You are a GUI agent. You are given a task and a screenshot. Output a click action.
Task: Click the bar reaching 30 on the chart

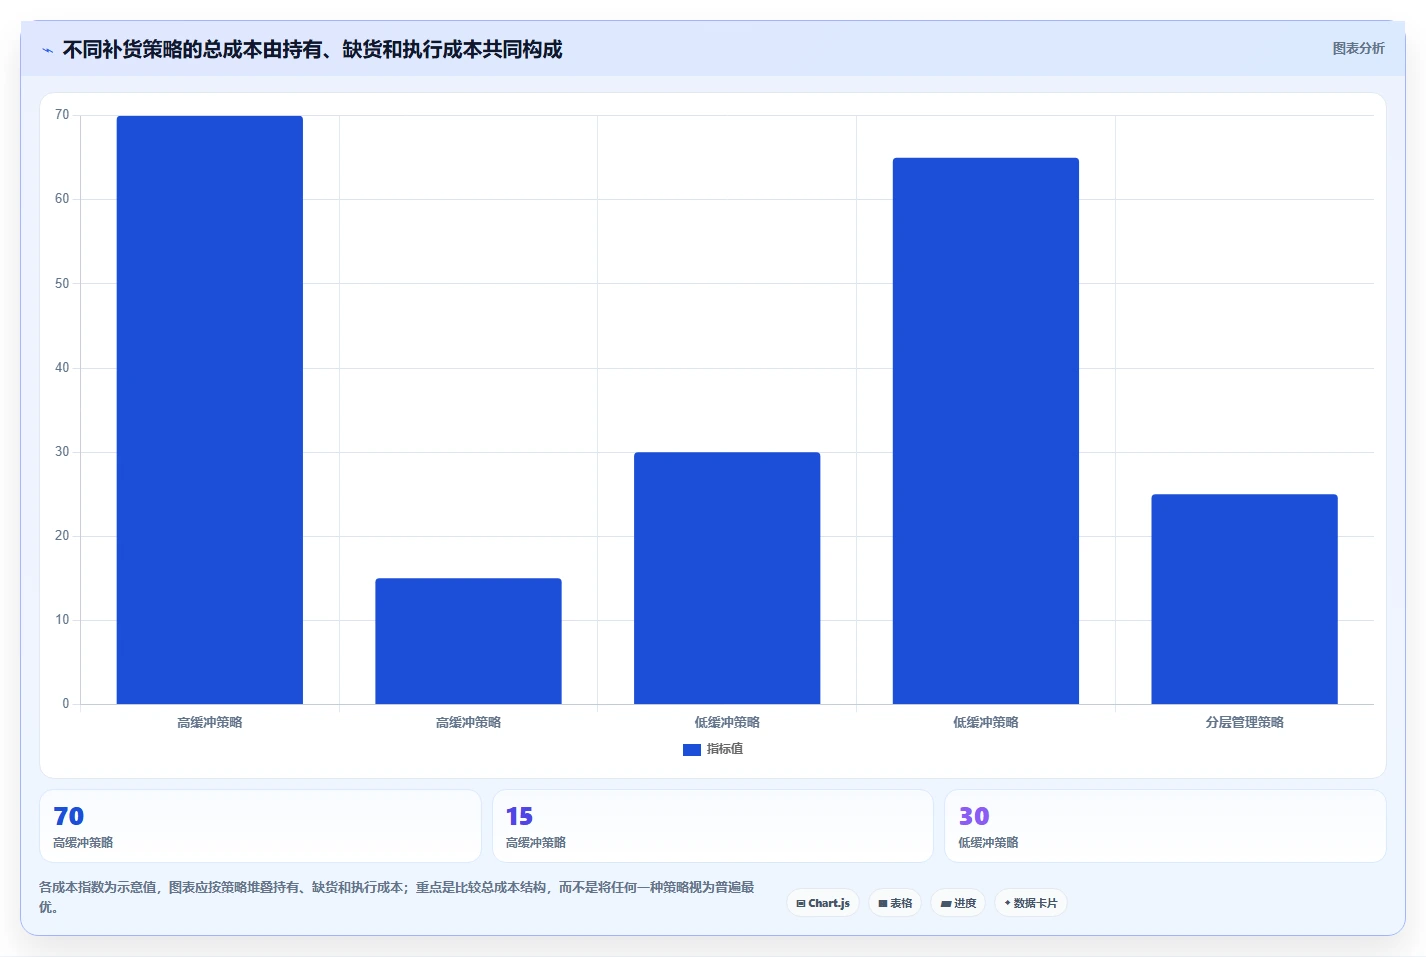(x=727, y=578)
